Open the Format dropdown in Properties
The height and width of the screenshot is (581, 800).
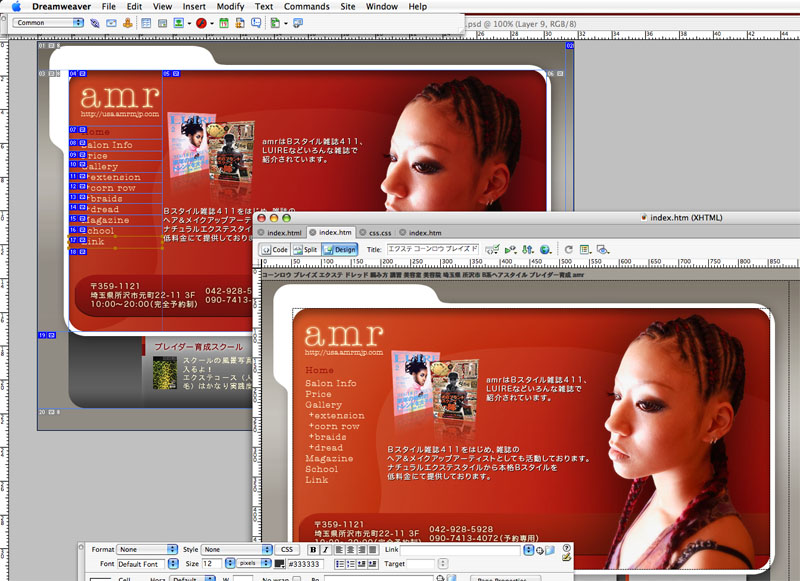tap(147, 549)
